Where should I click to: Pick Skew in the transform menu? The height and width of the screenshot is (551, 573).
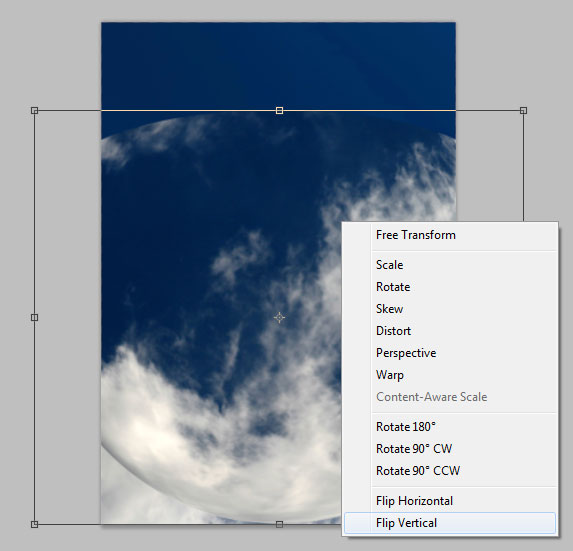pos(450,309)
